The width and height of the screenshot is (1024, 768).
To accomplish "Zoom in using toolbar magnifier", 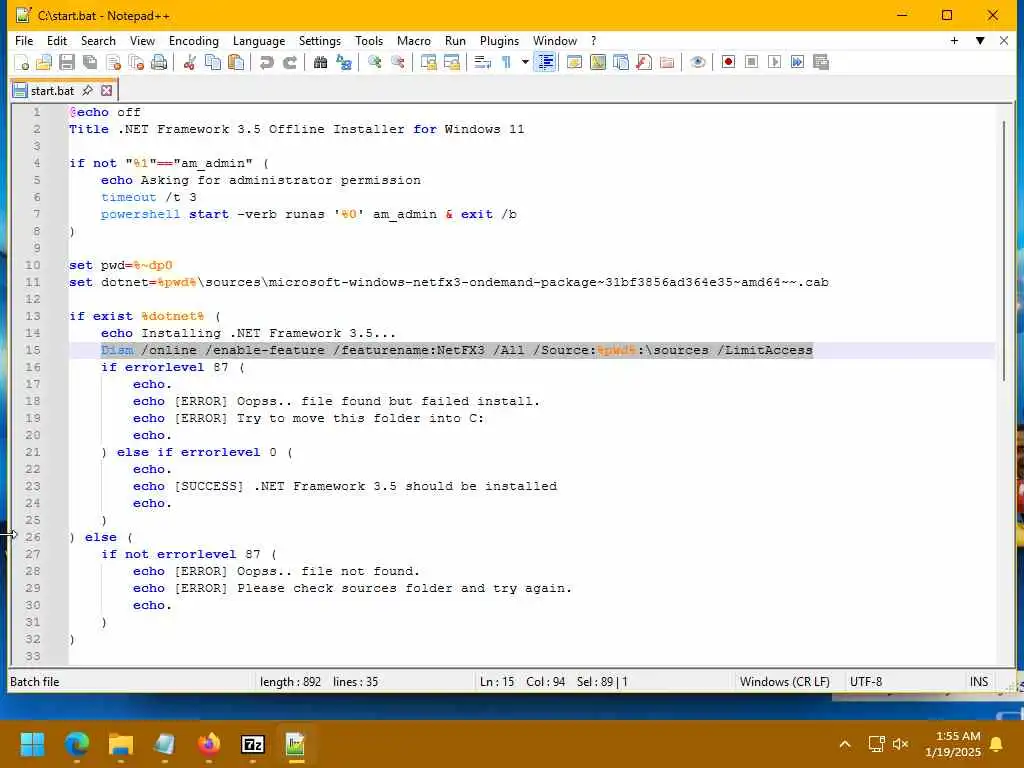I will tap(374, 63).
